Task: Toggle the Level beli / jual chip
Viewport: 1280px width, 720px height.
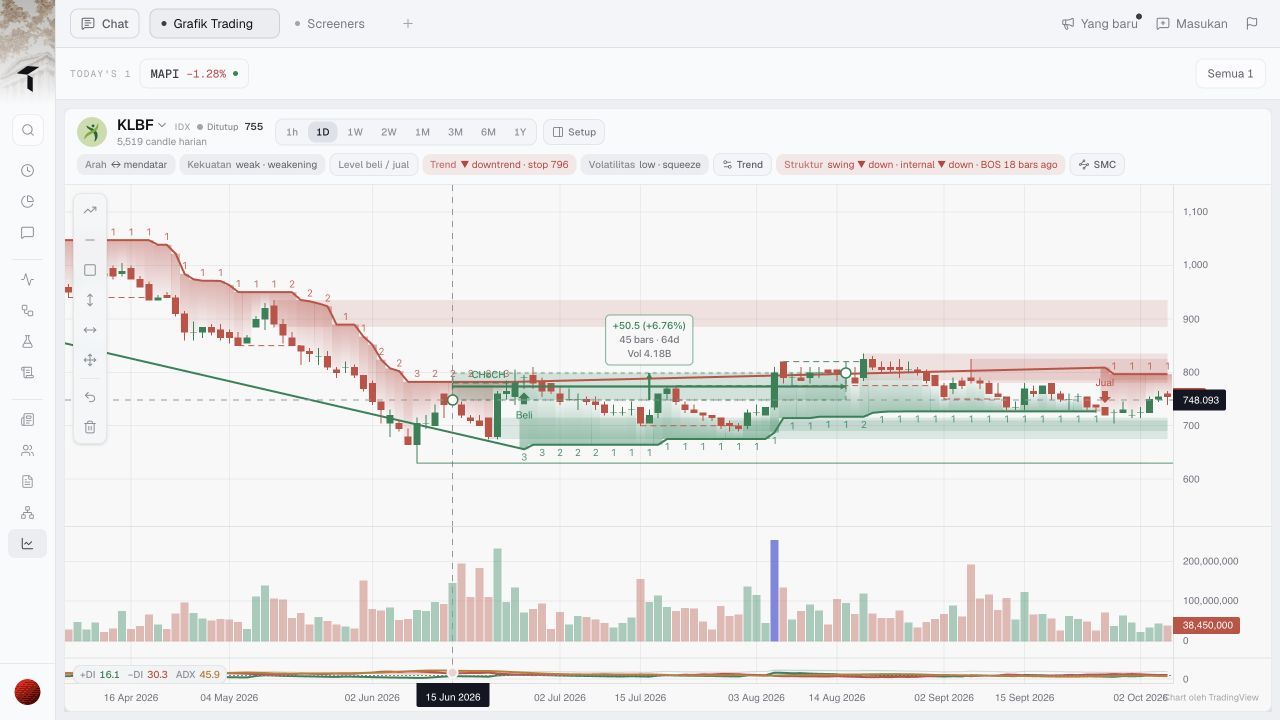Action: coord(374,165)
